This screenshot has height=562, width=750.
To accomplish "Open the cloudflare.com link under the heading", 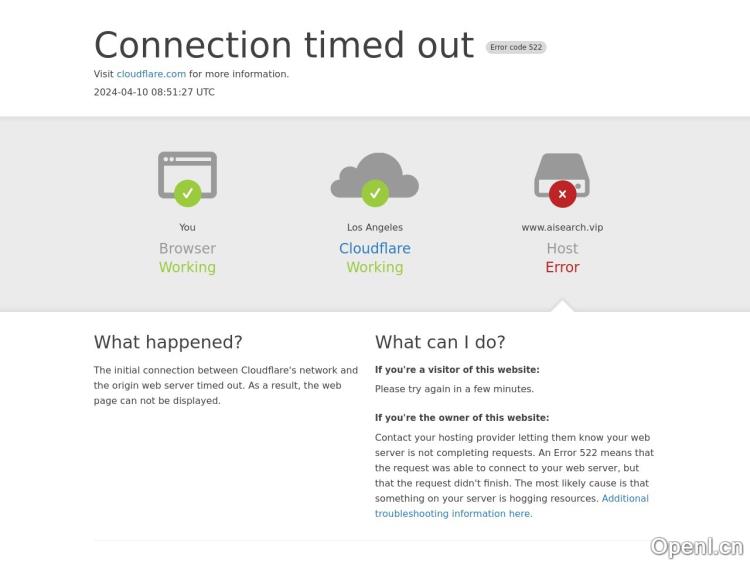I will point(151,74).
